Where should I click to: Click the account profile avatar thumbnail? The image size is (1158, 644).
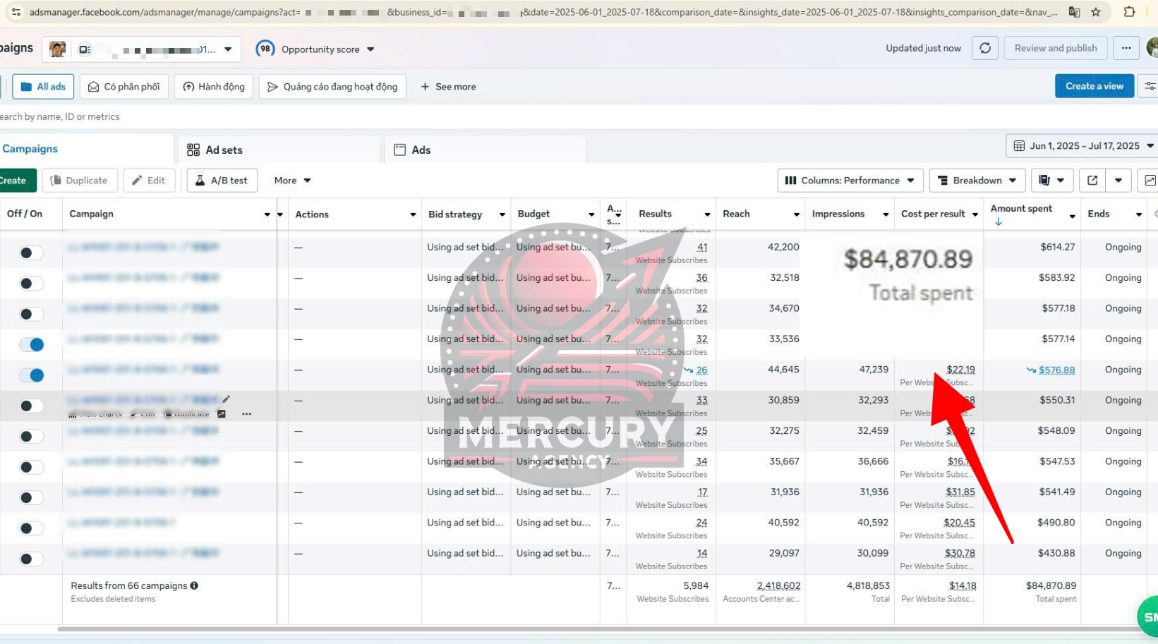pos(57,49)
